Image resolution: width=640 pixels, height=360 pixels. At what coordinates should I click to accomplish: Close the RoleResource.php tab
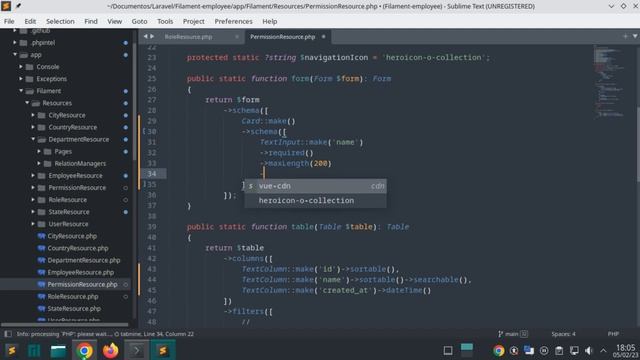click(x=237, y=37)
